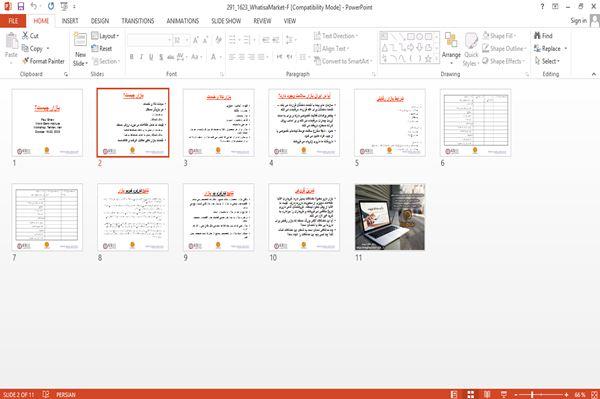Screen dimensions: 600x399
Task: Collapse the ribbon arrow
Action: [594, 74]
